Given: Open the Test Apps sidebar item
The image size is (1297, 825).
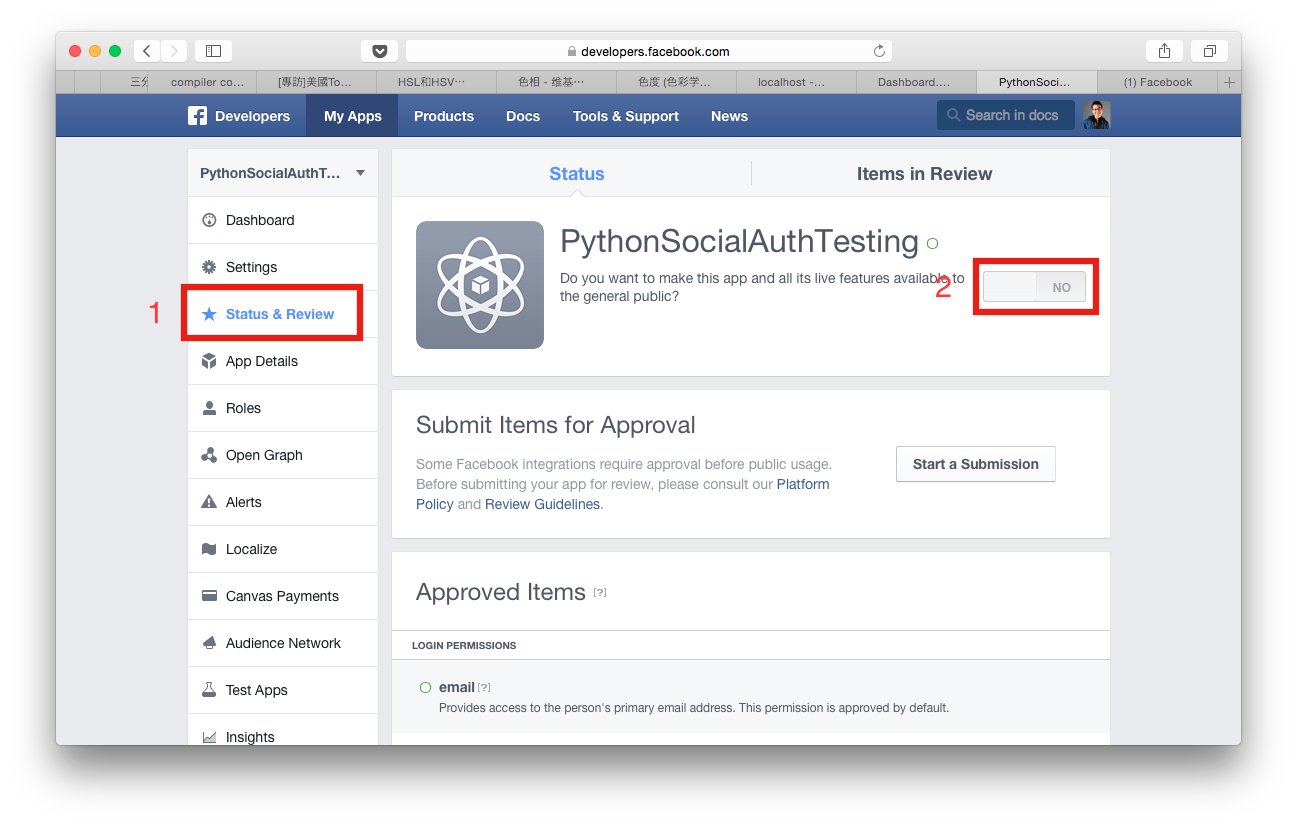Looking at the screenshot, I should tap(283, 690).
